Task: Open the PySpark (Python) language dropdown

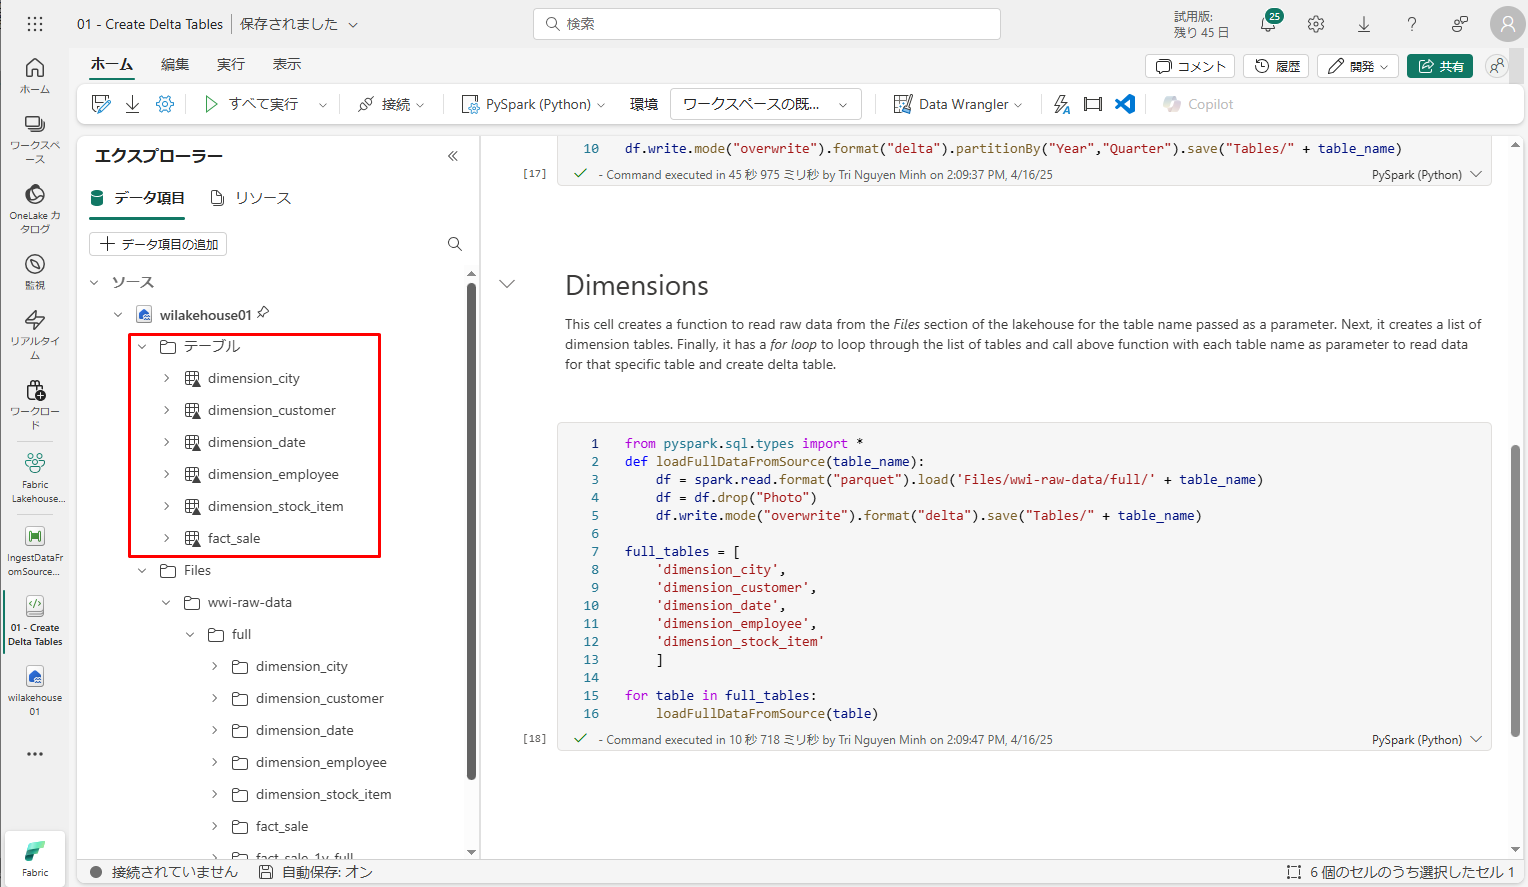Action: point(534,104)
